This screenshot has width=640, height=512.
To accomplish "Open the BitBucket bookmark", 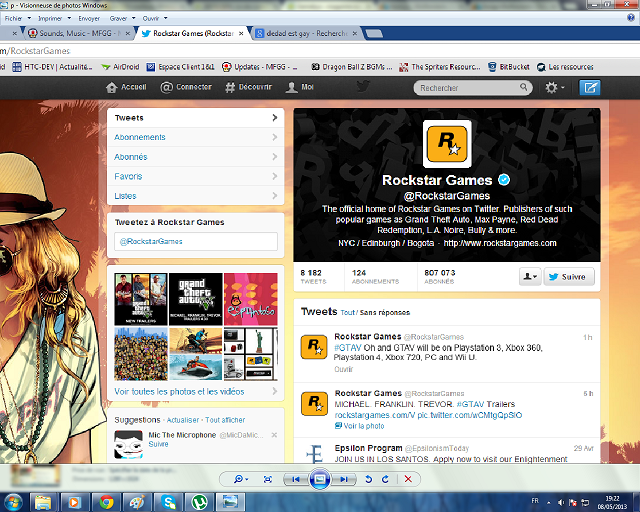I will pos(509,67).
